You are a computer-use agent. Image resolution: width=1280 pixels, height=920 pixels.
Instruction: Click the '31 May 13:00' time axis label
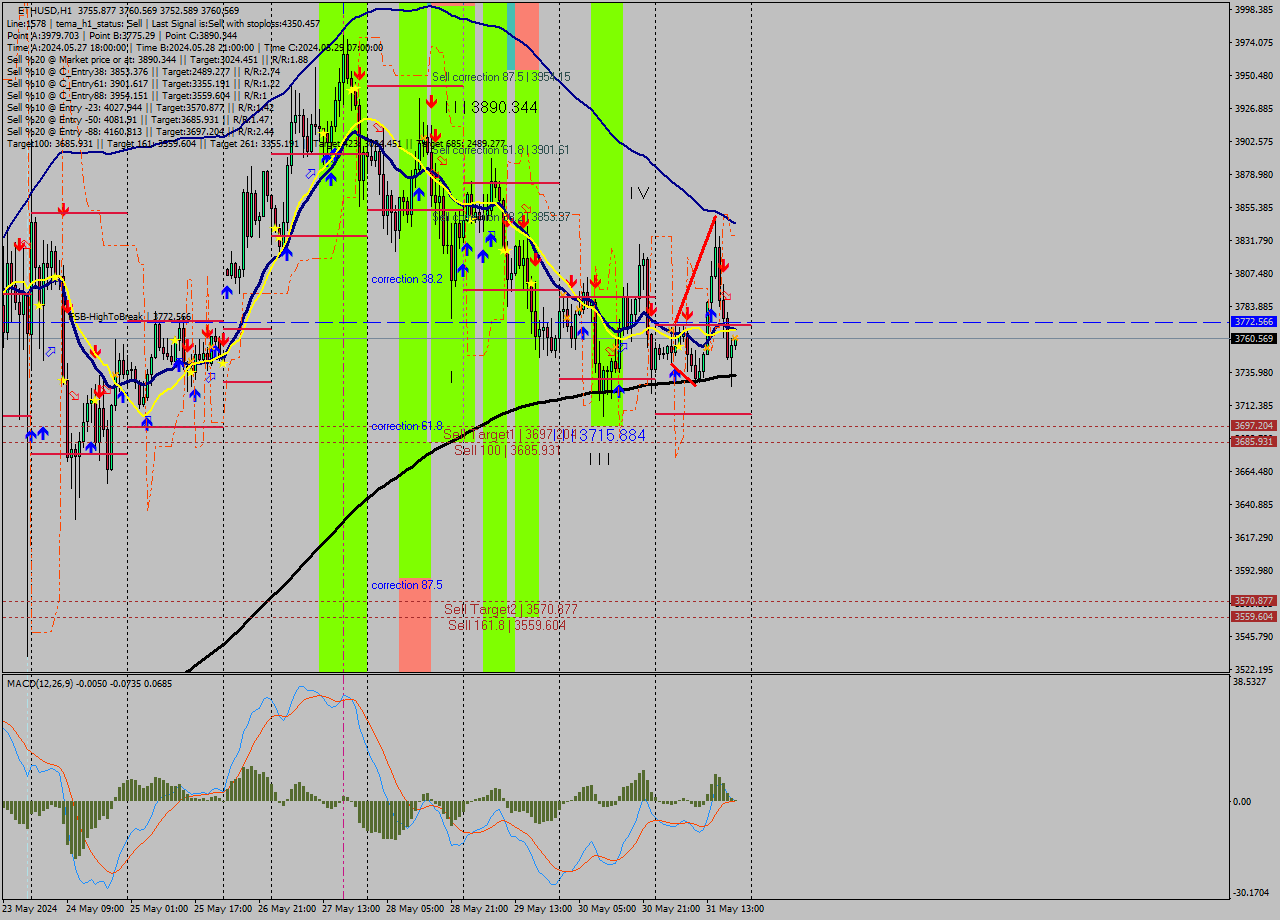coord(735,909)
